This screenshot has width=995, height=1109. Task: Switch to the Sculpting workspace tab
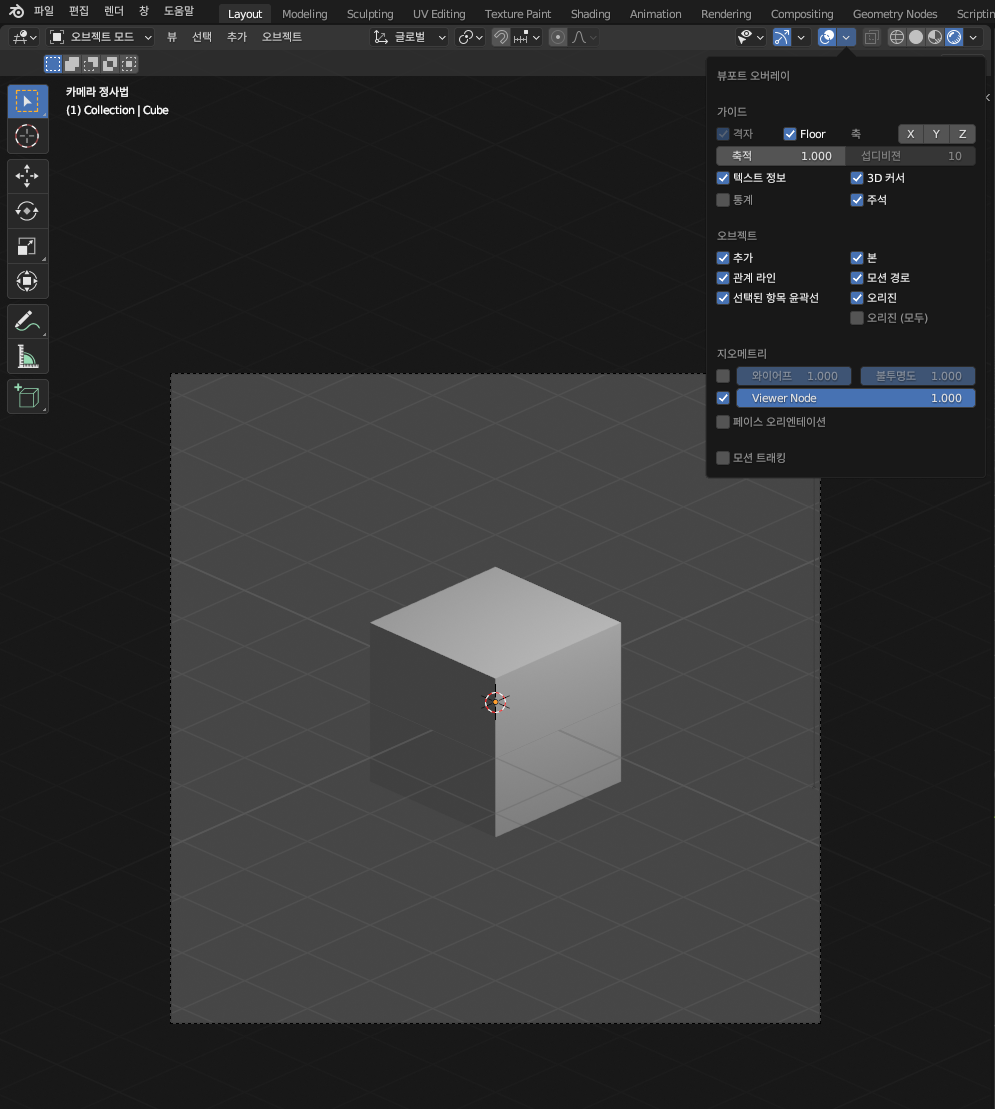(370, 13)
